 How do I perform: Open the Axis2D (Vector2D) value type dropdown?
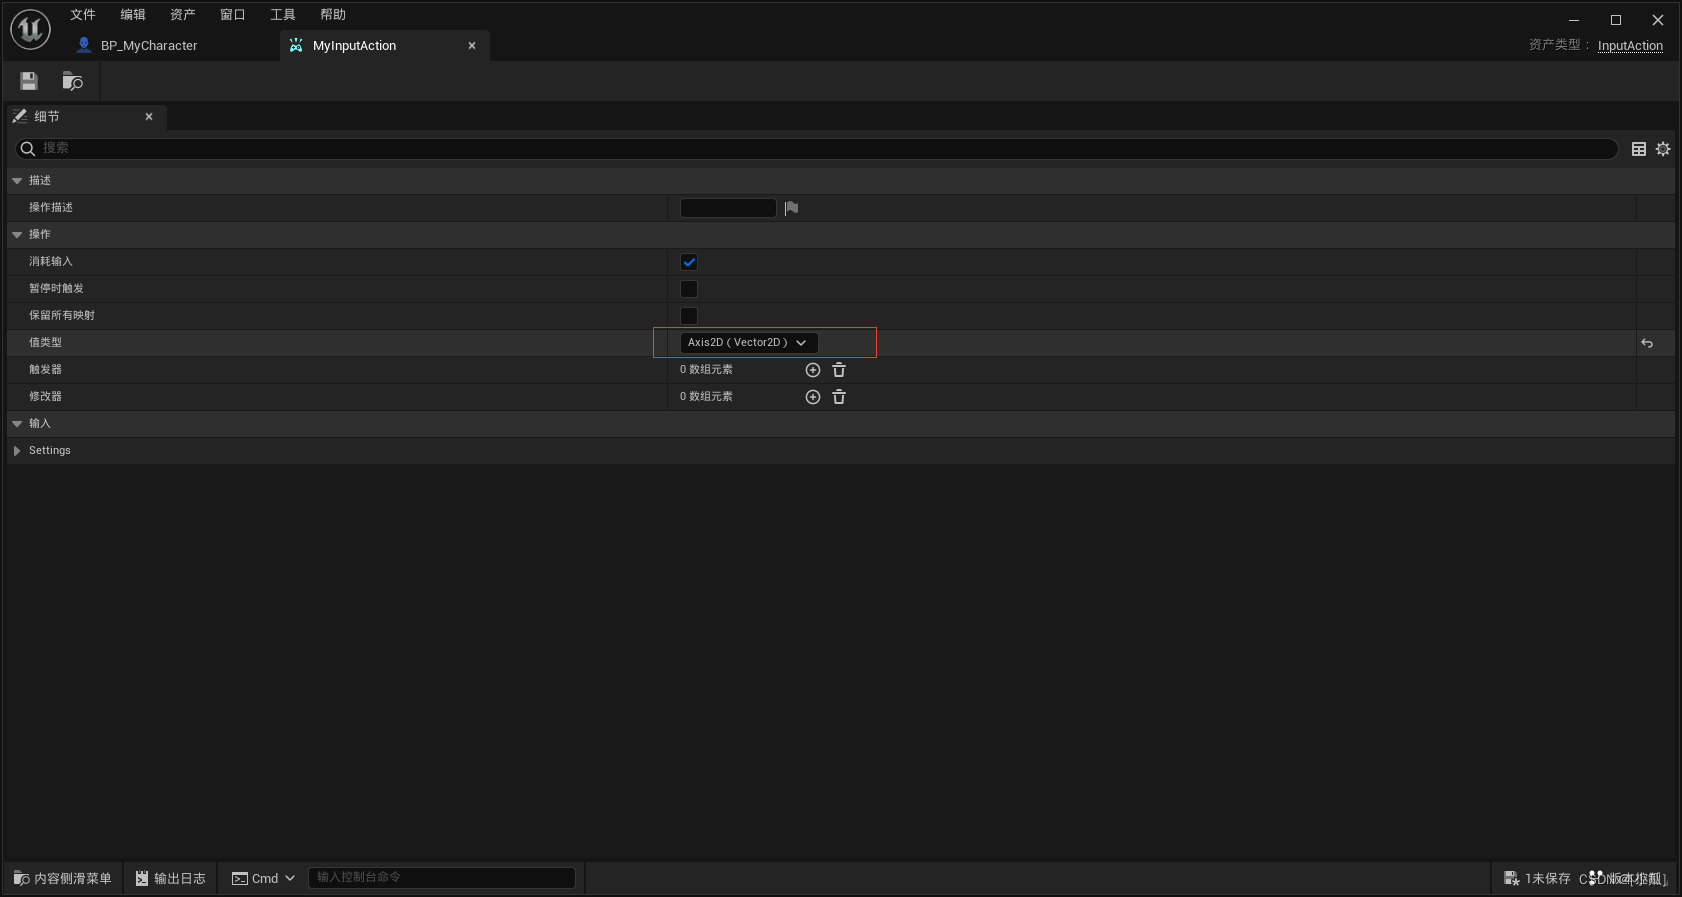pyautogui.click(x=748, y=342)
